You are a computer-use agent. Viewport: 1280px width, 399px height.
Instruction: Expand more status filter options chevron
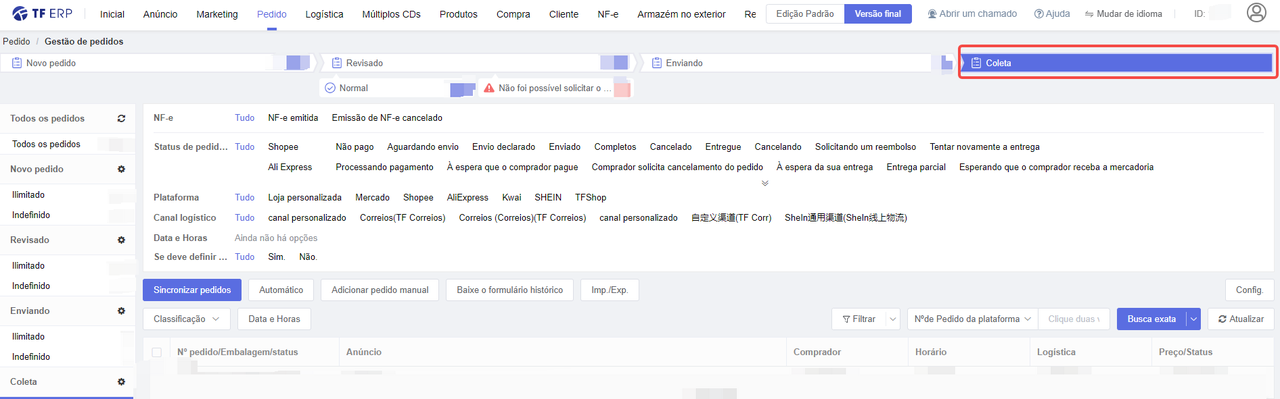tap(765, 183)
